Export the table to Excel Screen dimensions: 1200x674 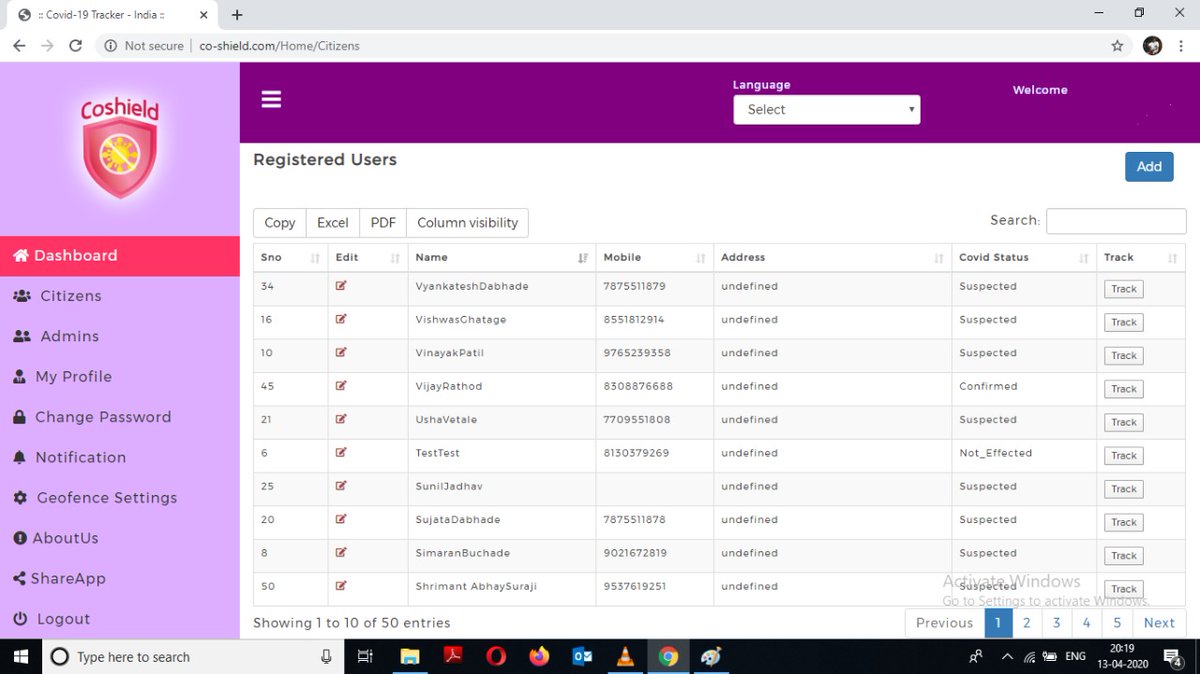(x=333, y=223)
